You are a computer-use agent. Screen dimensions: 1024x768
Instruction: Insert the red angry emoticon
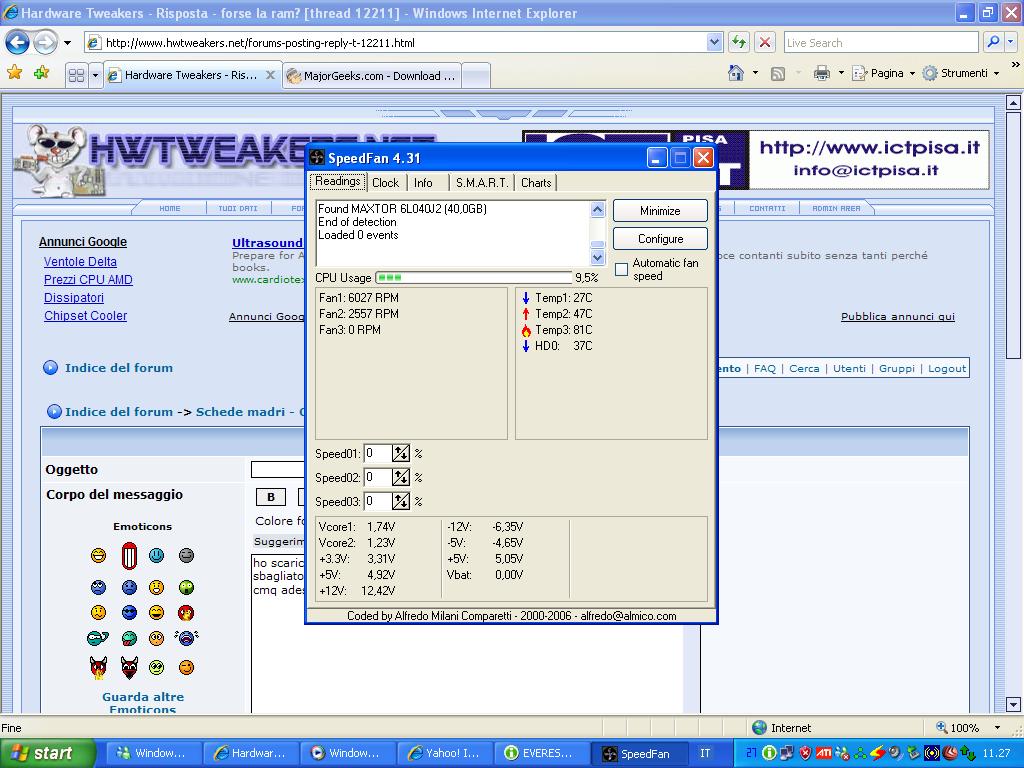[x=186, y=613]
